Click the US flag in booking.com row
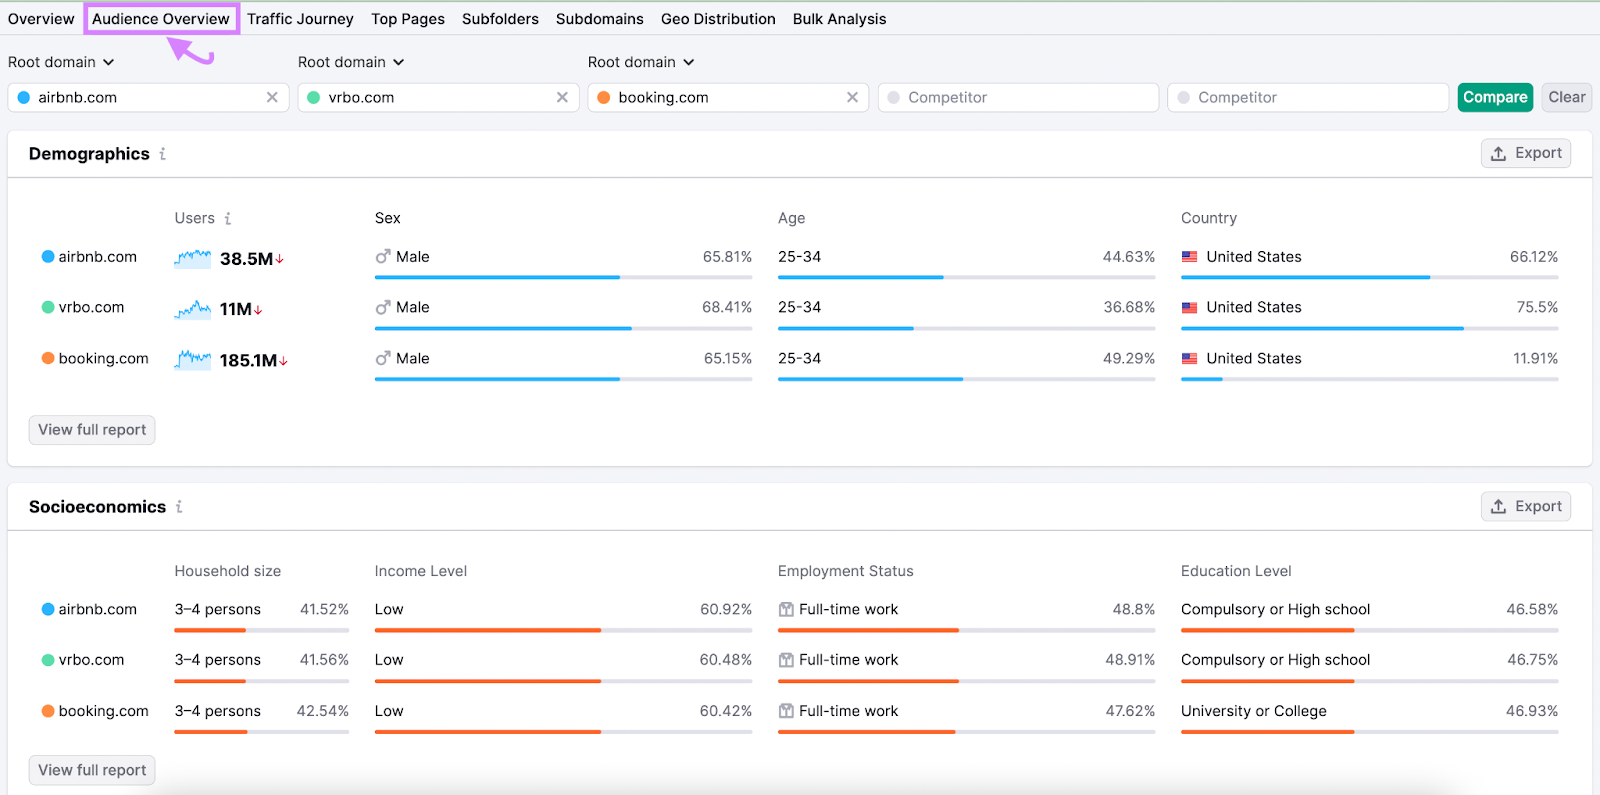1600x795 pixels. pyautogui.click(x=1189, y=358)
